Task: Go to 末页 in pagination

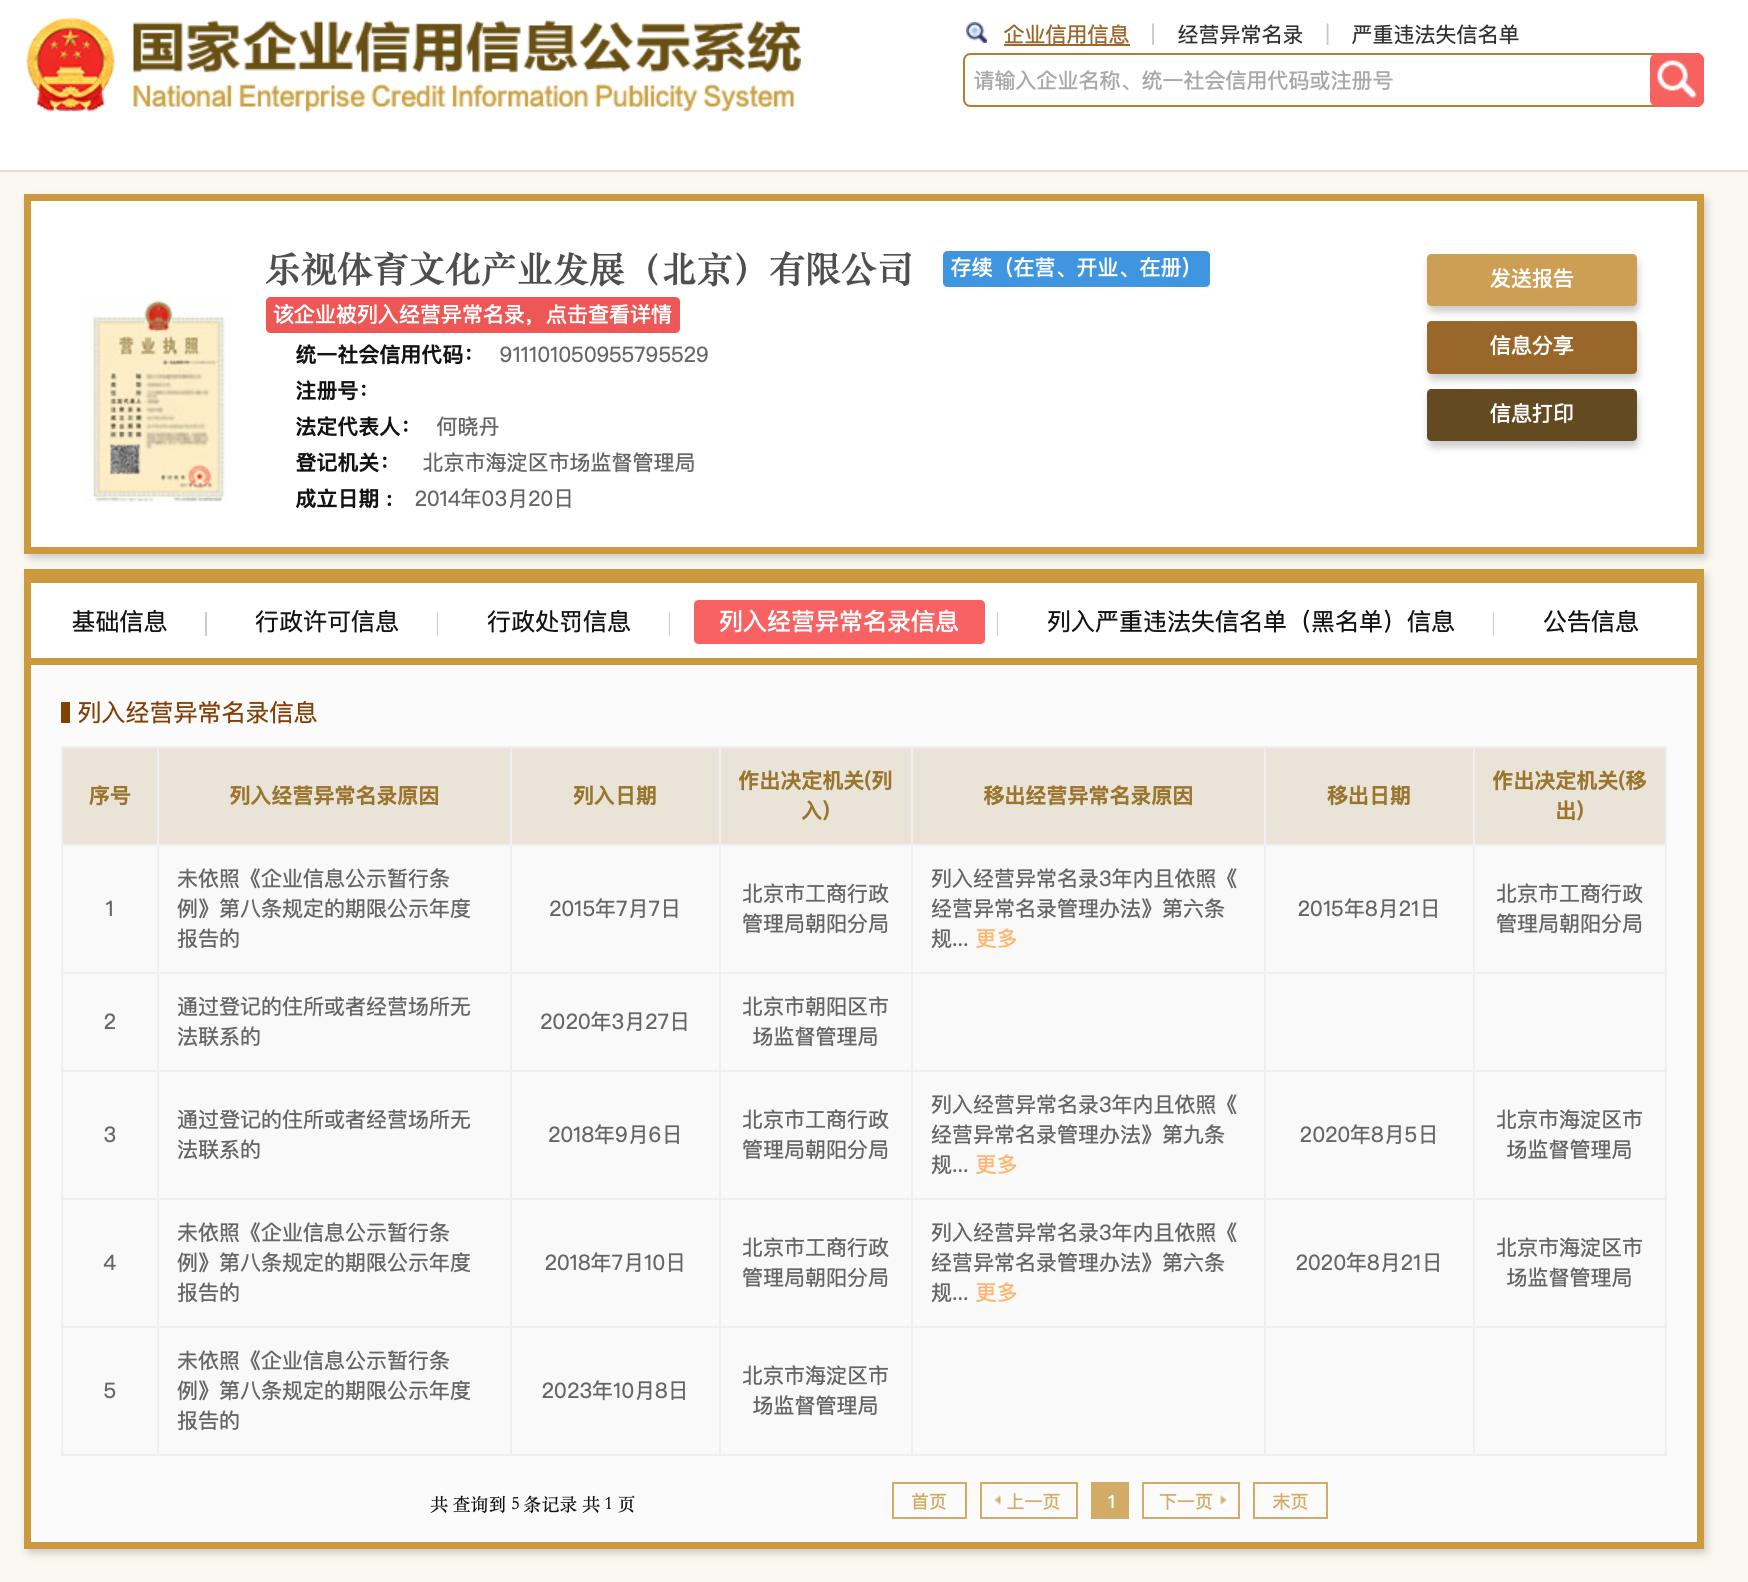Action: pyautogui.click(x=1290, y=1501)
